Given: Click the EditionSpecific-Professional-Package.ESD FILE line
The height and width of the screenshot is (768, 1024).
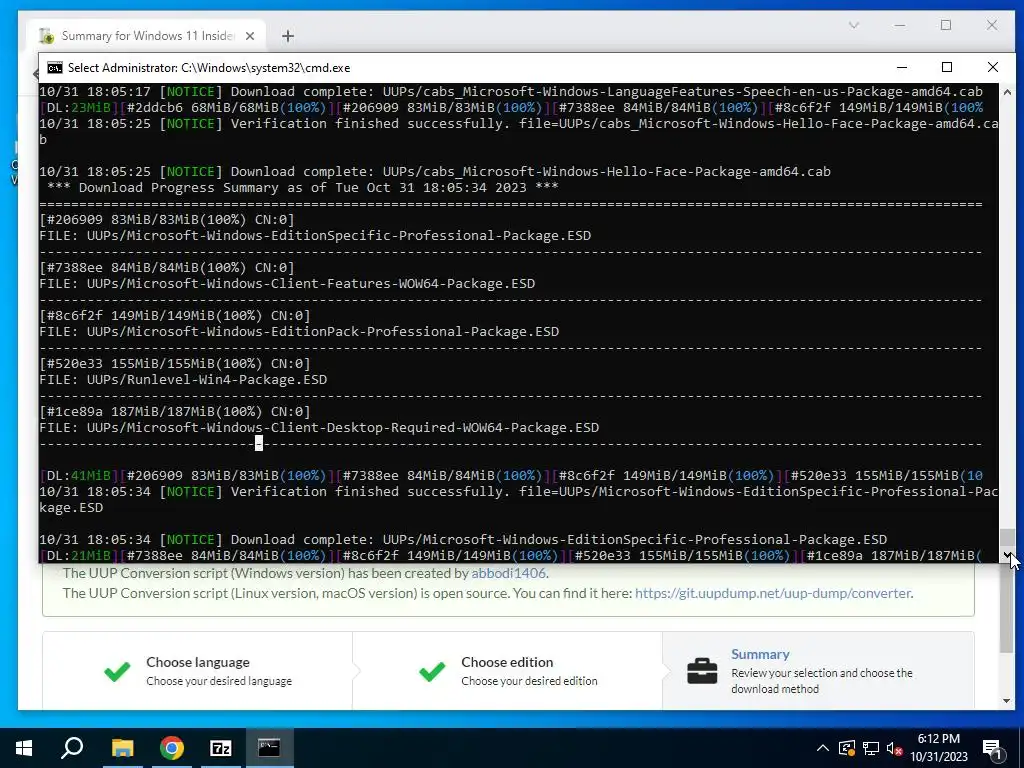Looking at the screenshot, I should (315, 236).
